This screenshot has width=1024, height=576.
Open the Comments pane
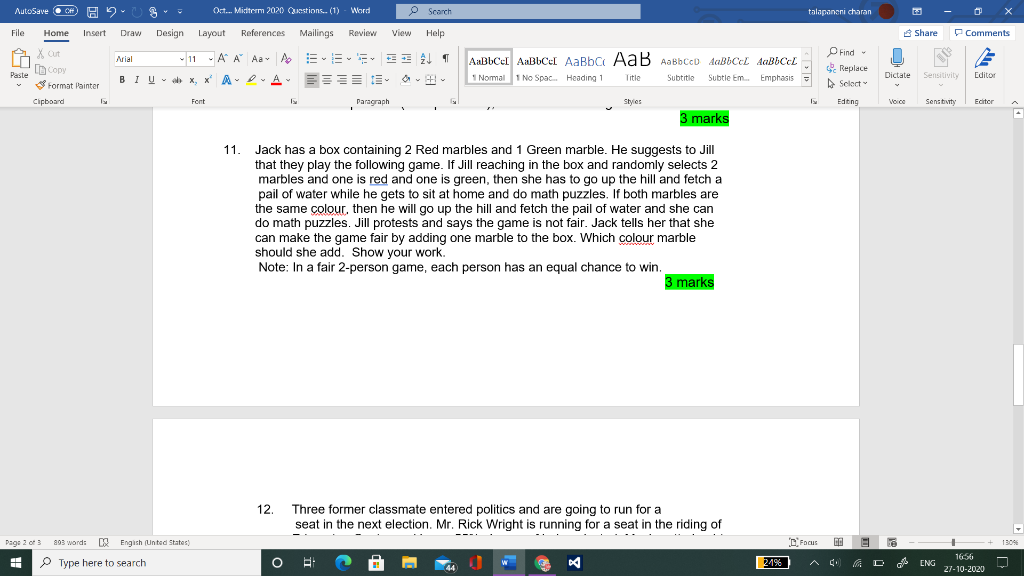click(982, 33)
